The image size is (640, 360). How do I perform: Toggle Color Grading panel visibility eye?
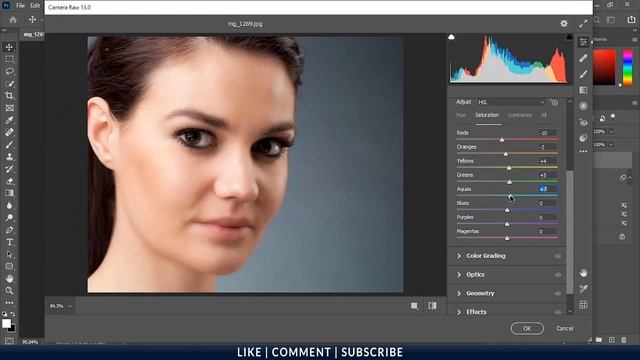558,256
